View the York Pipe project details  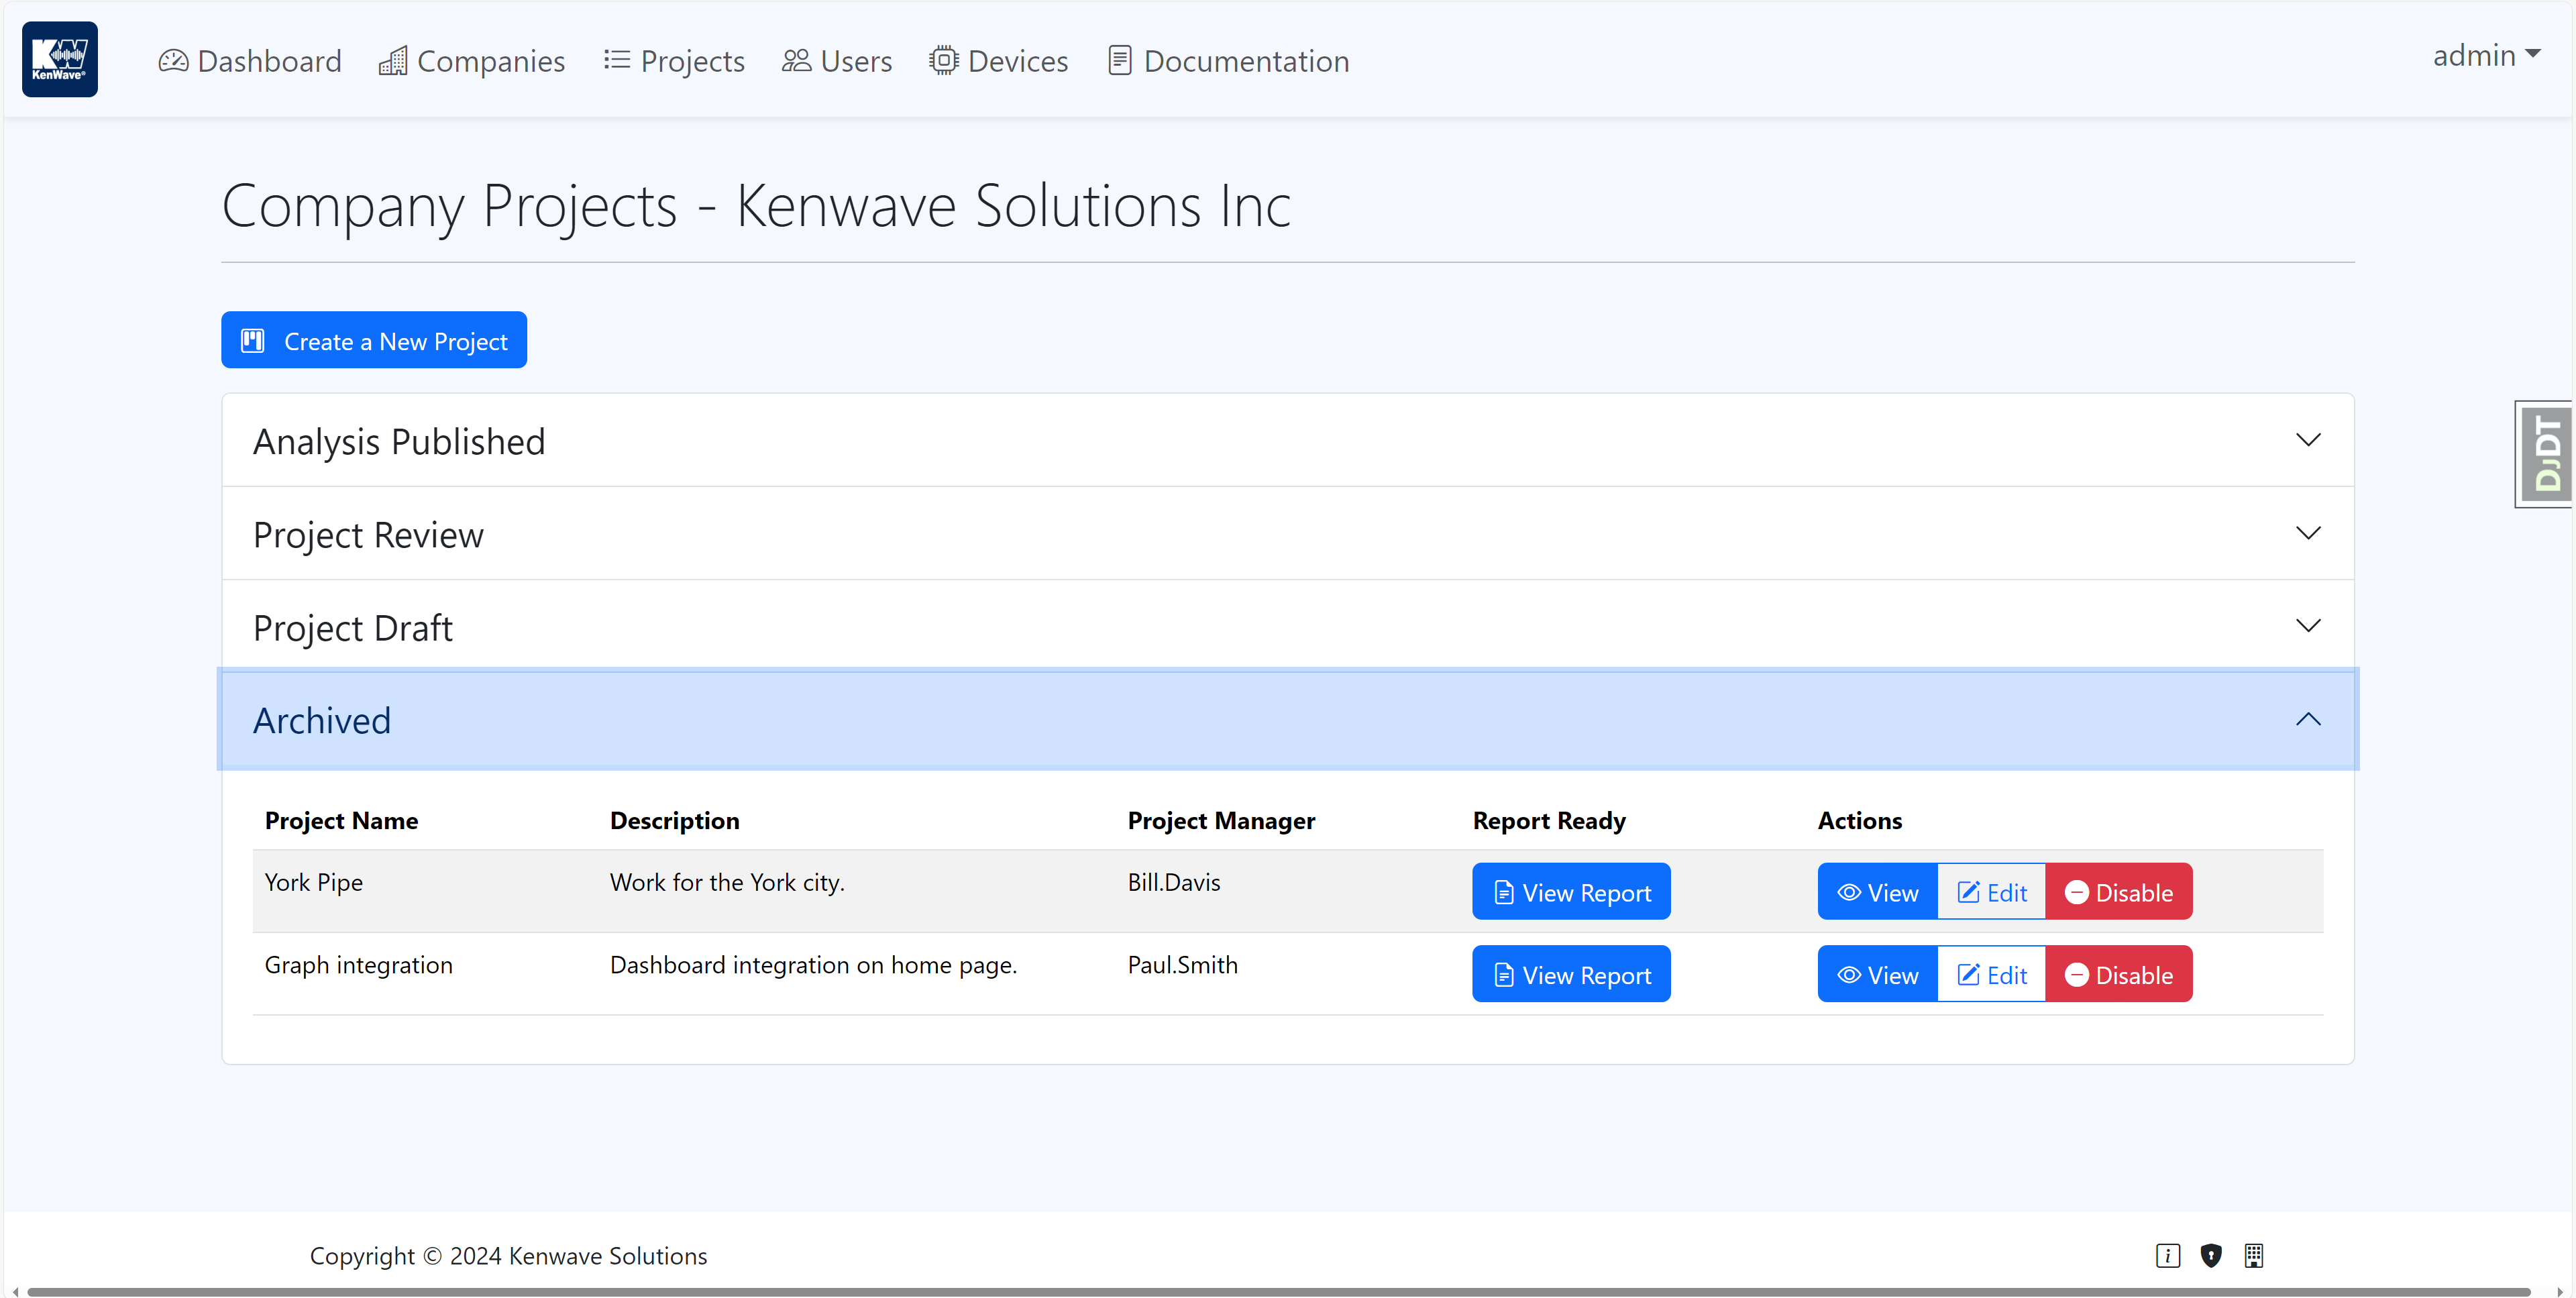point(1877,892)
